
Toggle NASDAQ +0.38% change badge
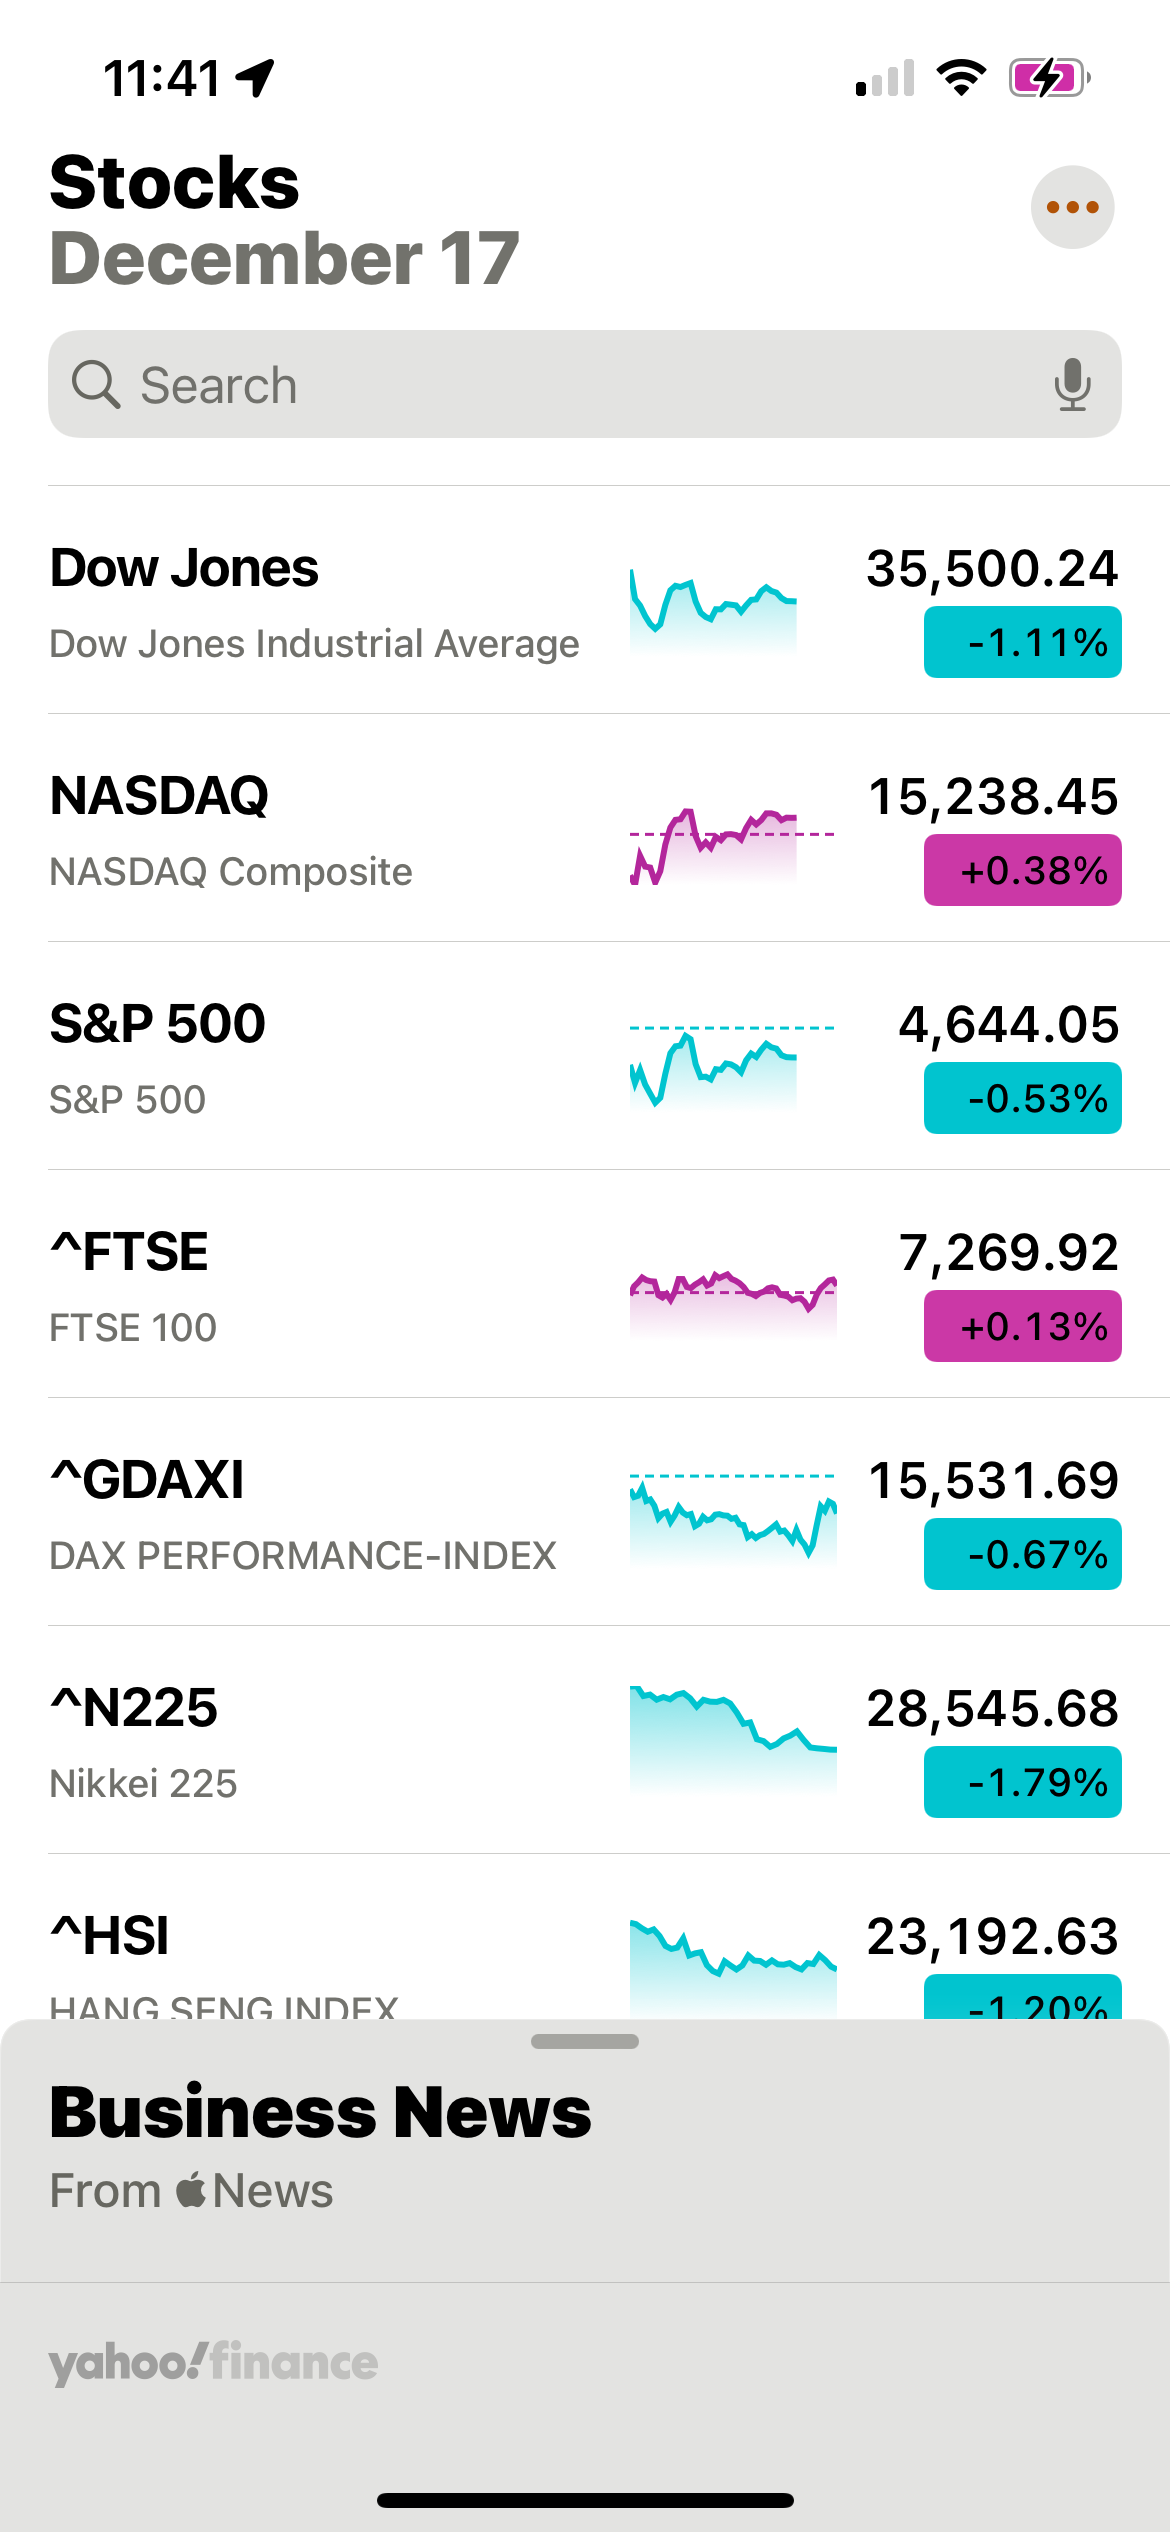1022,870
